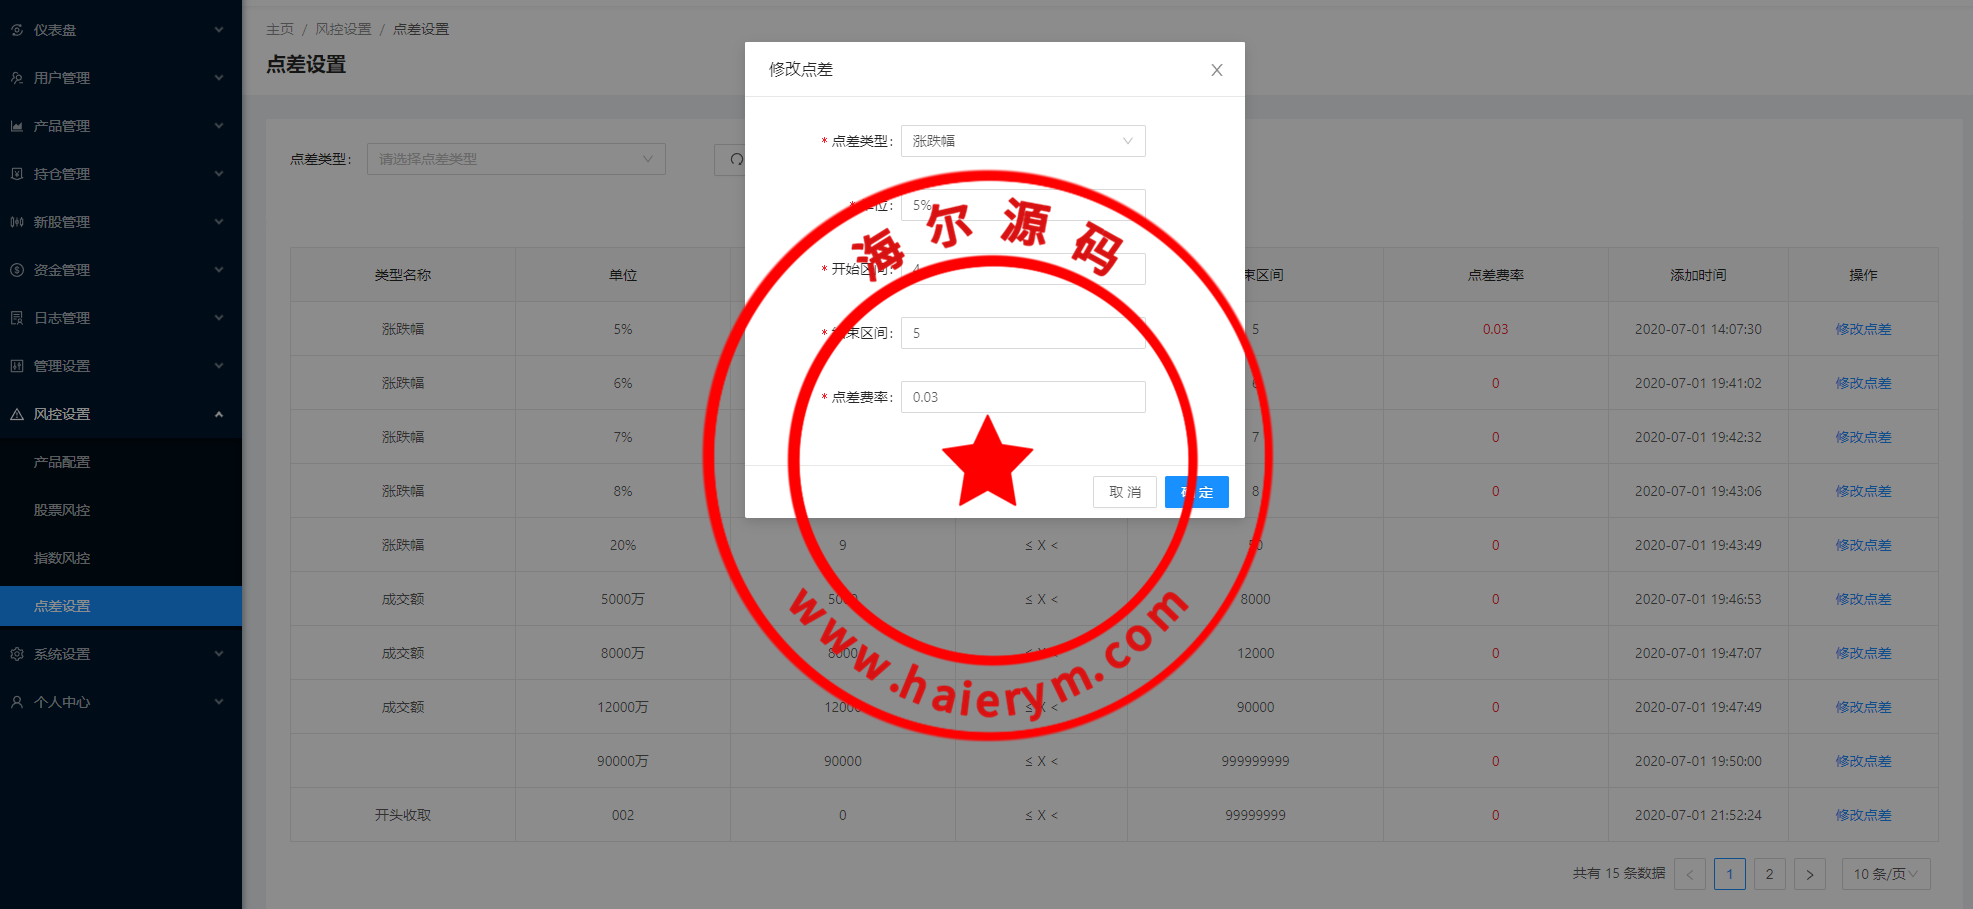The image size is (1973, 909).
Task: Click the 点差费率 input field
Action: coord(1022,397)
